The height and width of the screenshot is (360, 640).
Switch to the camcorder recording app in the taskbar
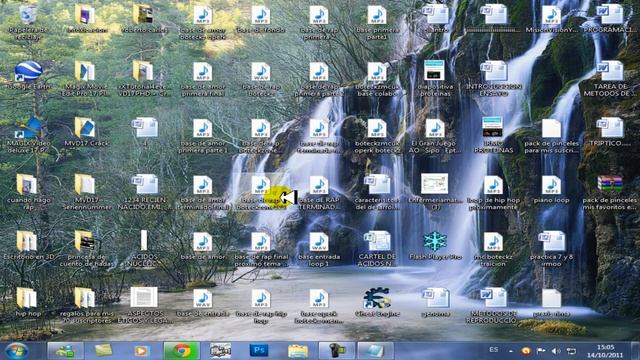coord(336,351)
